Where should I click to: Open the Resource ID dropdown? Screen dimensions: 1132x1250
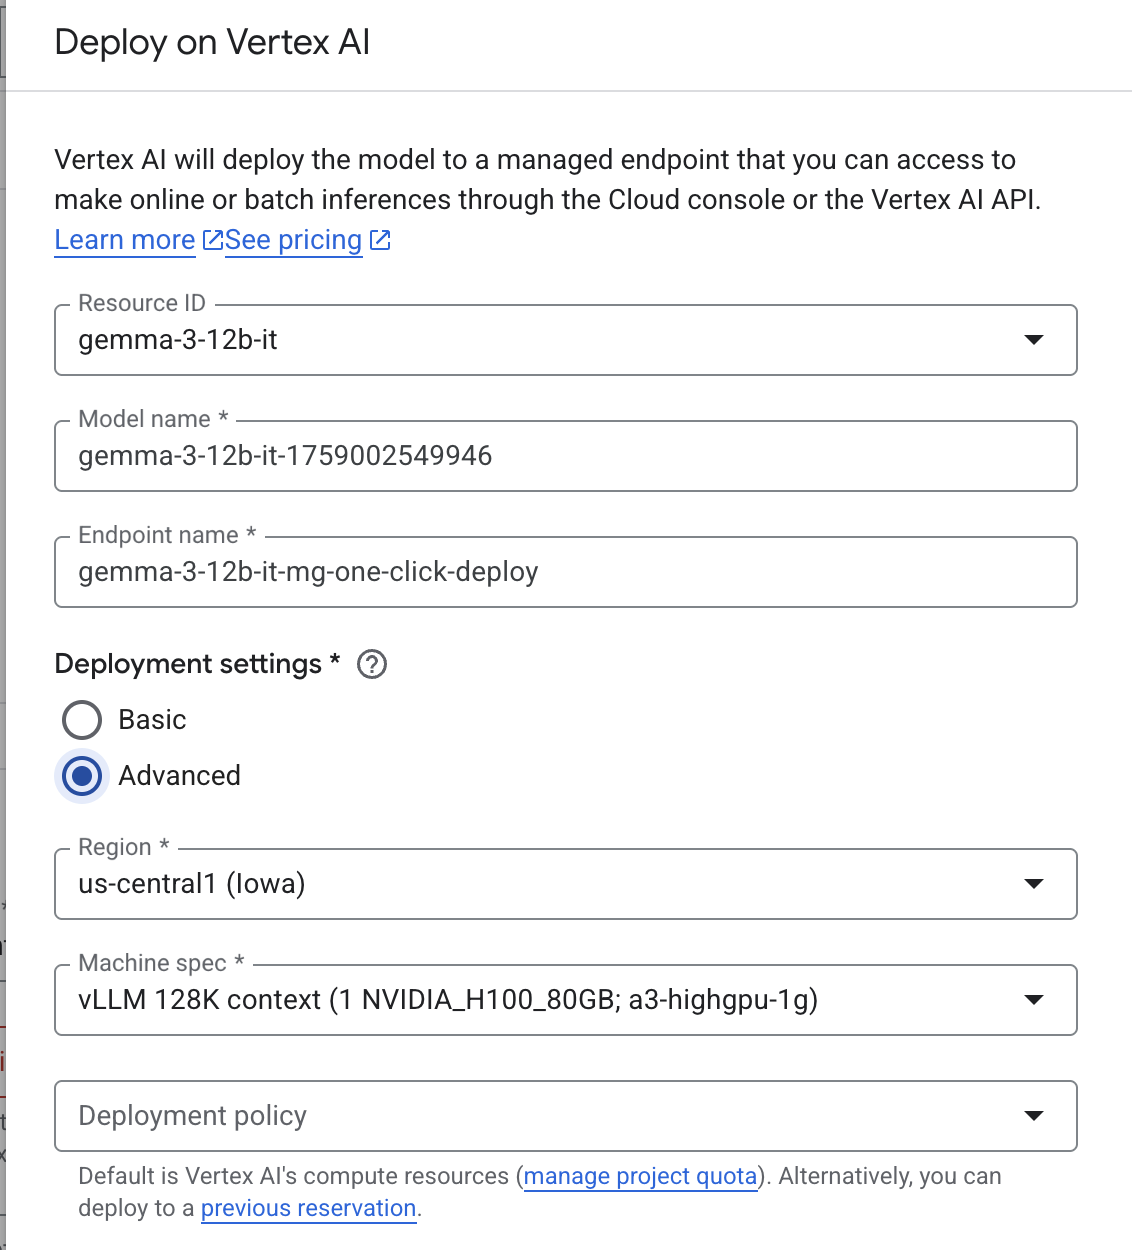(1034, 341)
